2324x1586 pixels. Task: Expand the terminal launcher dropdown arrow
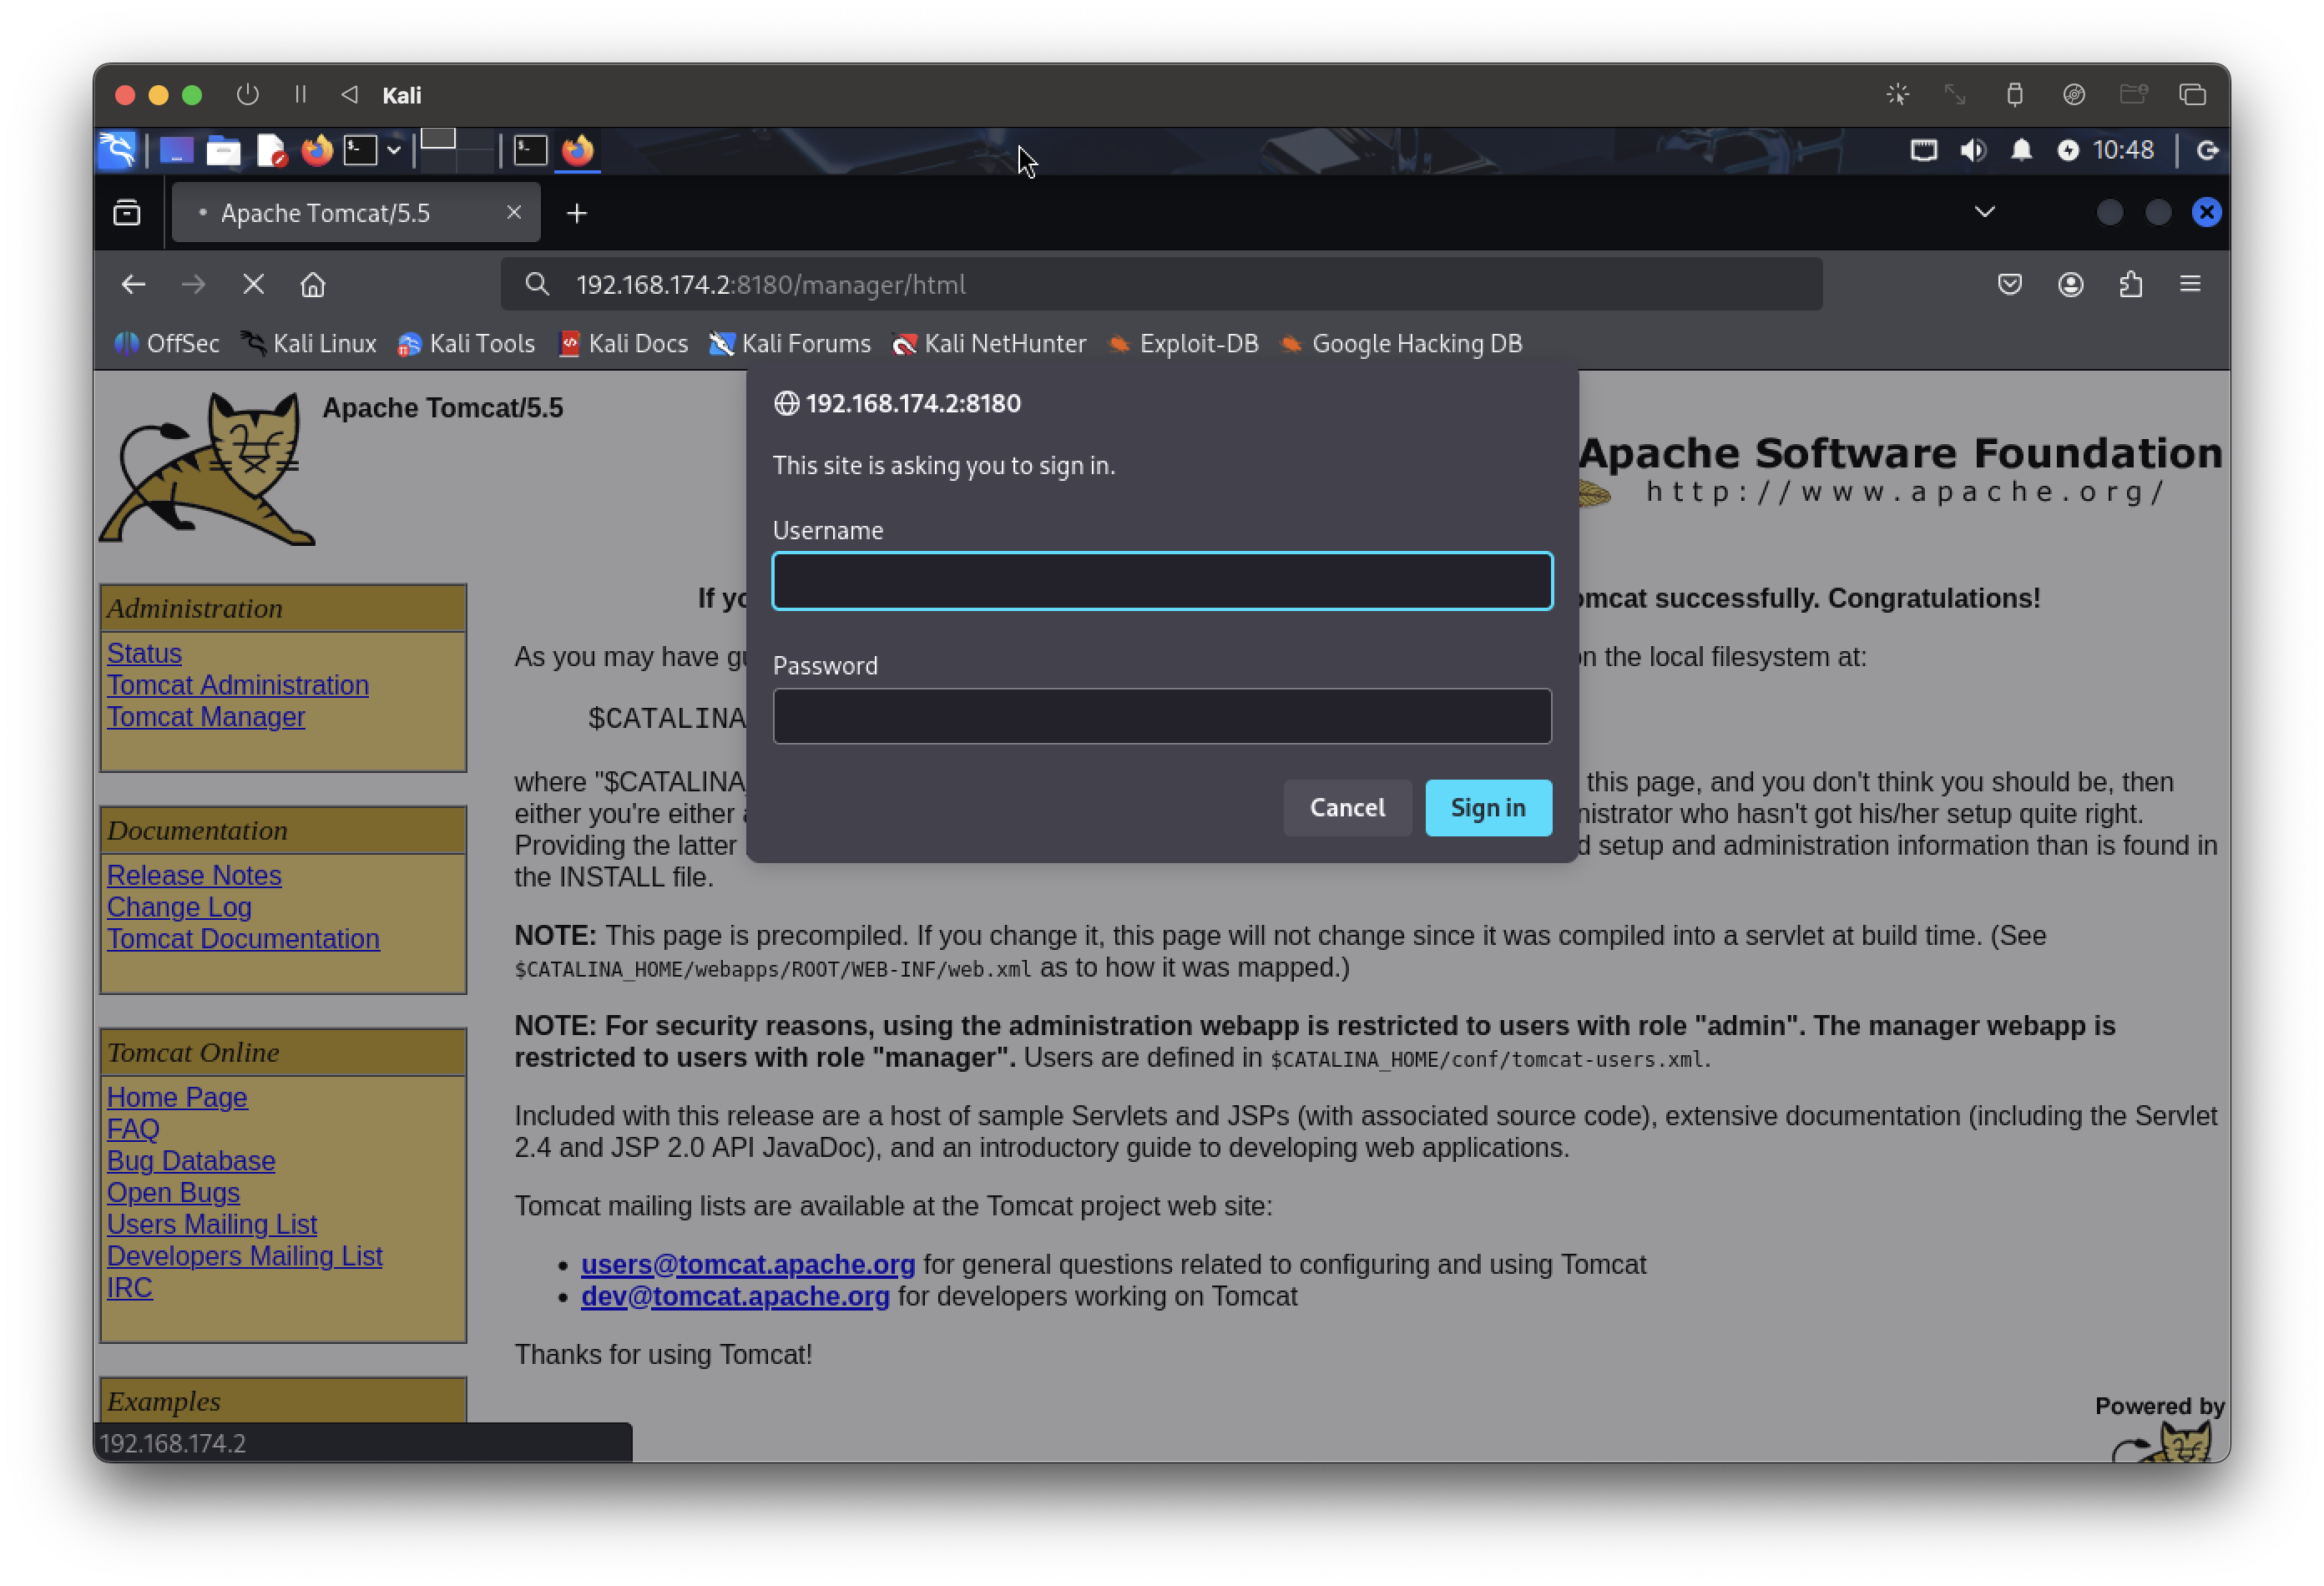pyautogui.click(x=394, y=150)
